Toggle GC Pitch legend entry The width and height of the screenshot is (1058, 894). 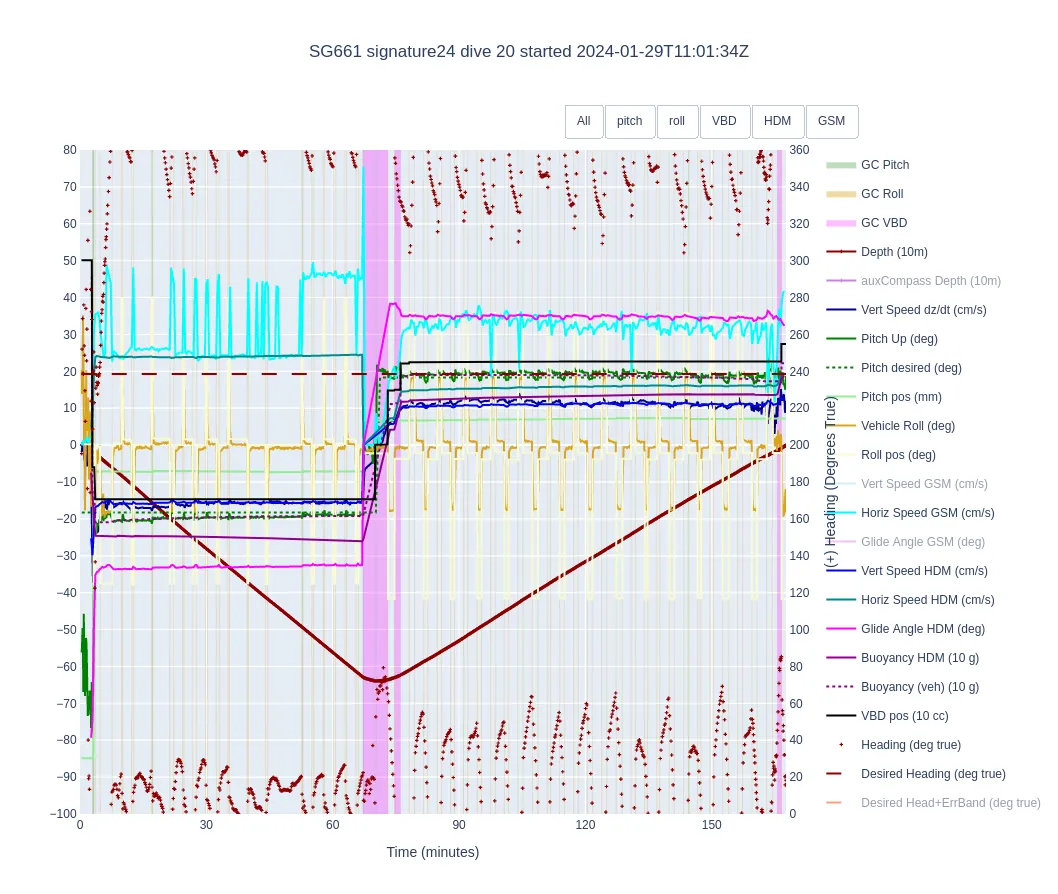(x=868, y=165)
